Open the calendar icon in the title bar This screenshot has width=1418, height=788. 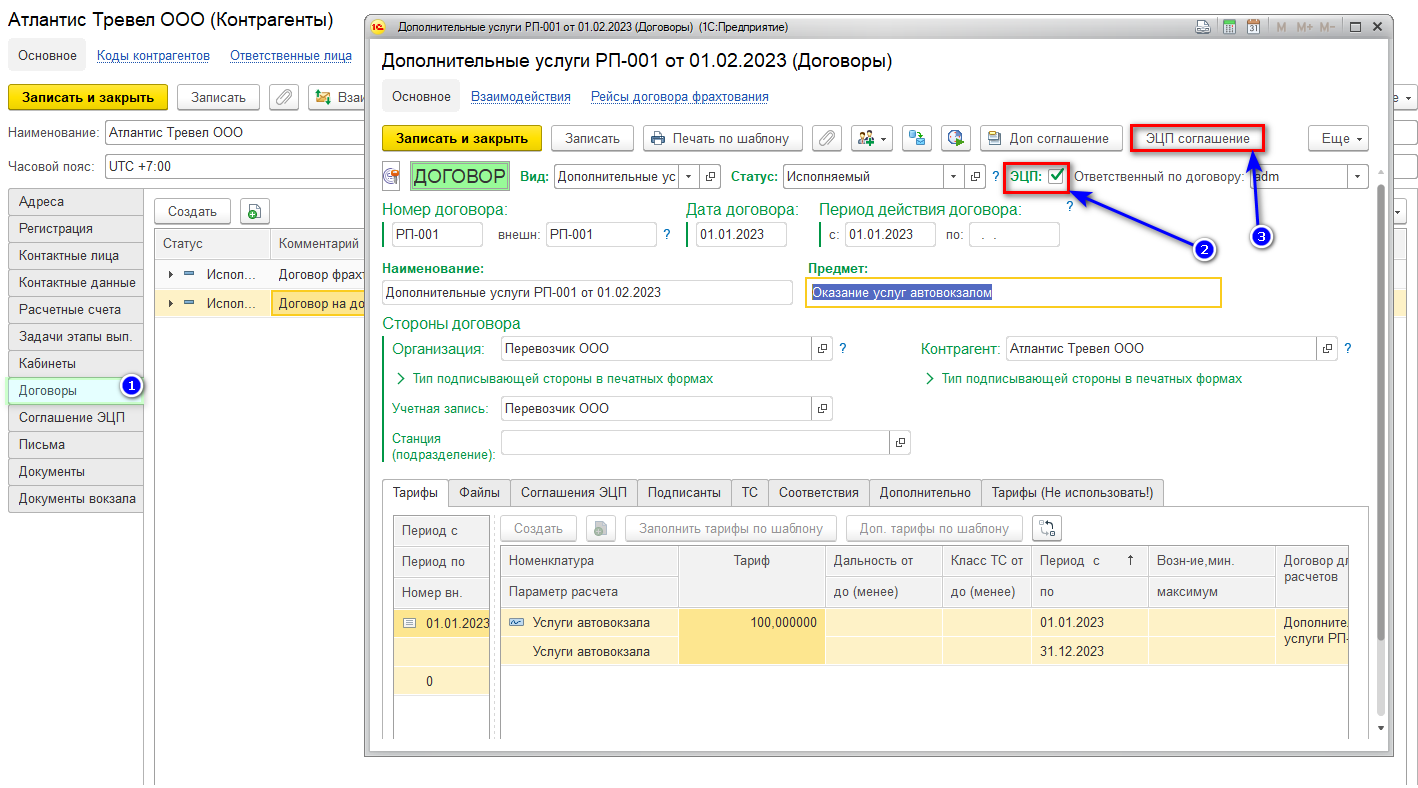[1253, 27]
